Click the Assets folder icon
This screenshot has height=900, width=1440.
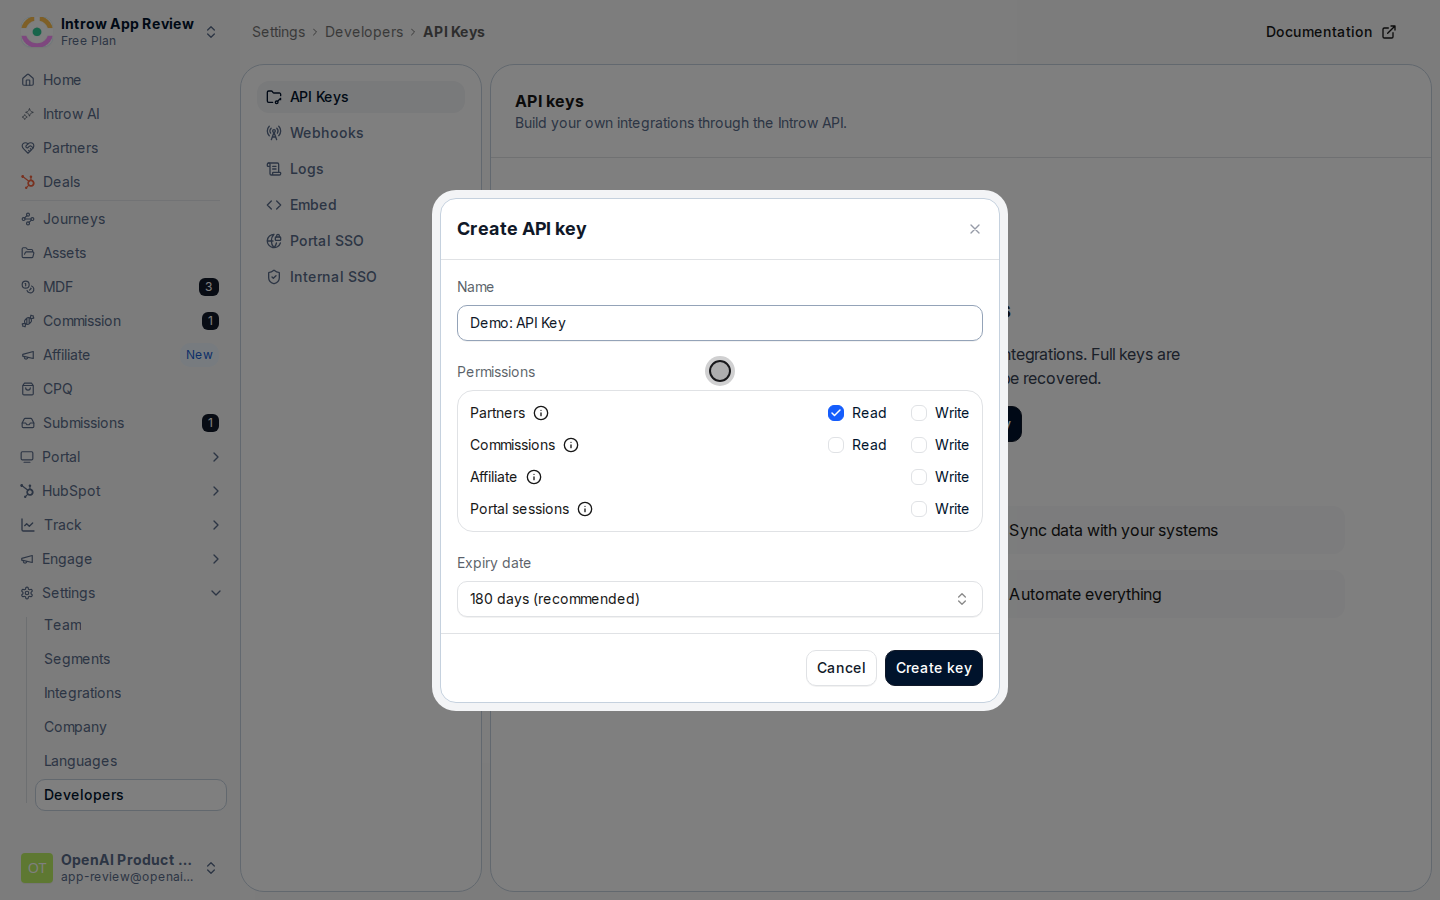coord(28,253)
